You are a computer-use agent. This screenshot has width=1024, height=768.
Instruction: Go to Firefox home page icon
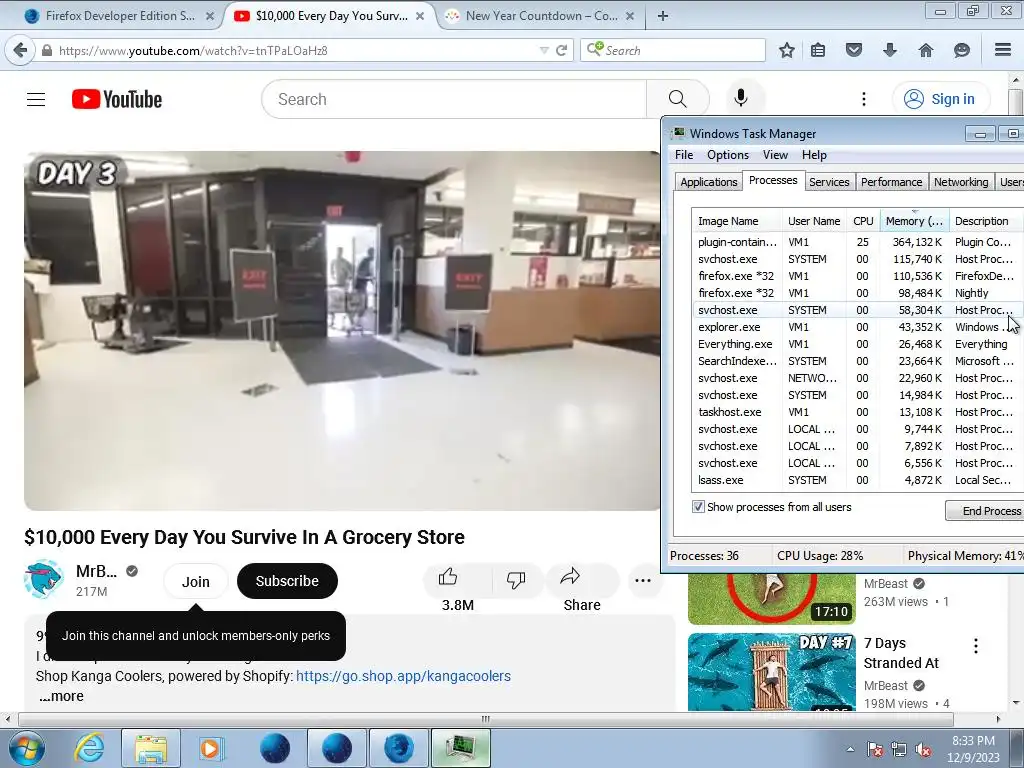click(925, 50)
